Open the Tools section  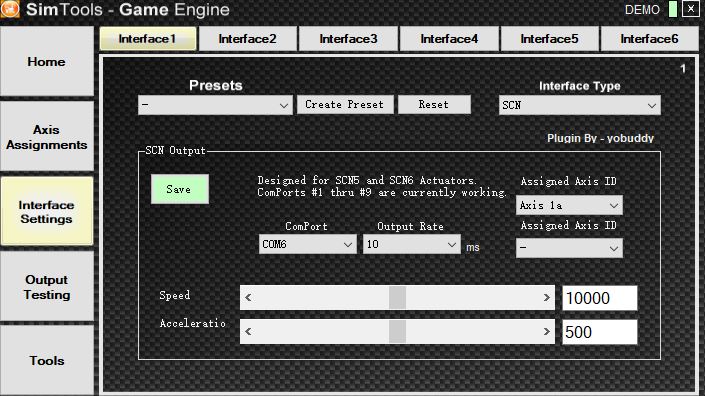(47, 360)
